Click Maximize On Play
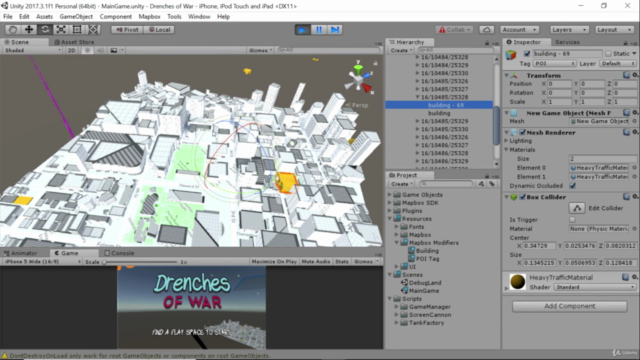This screenshot has height=360, width=640. 274,262
